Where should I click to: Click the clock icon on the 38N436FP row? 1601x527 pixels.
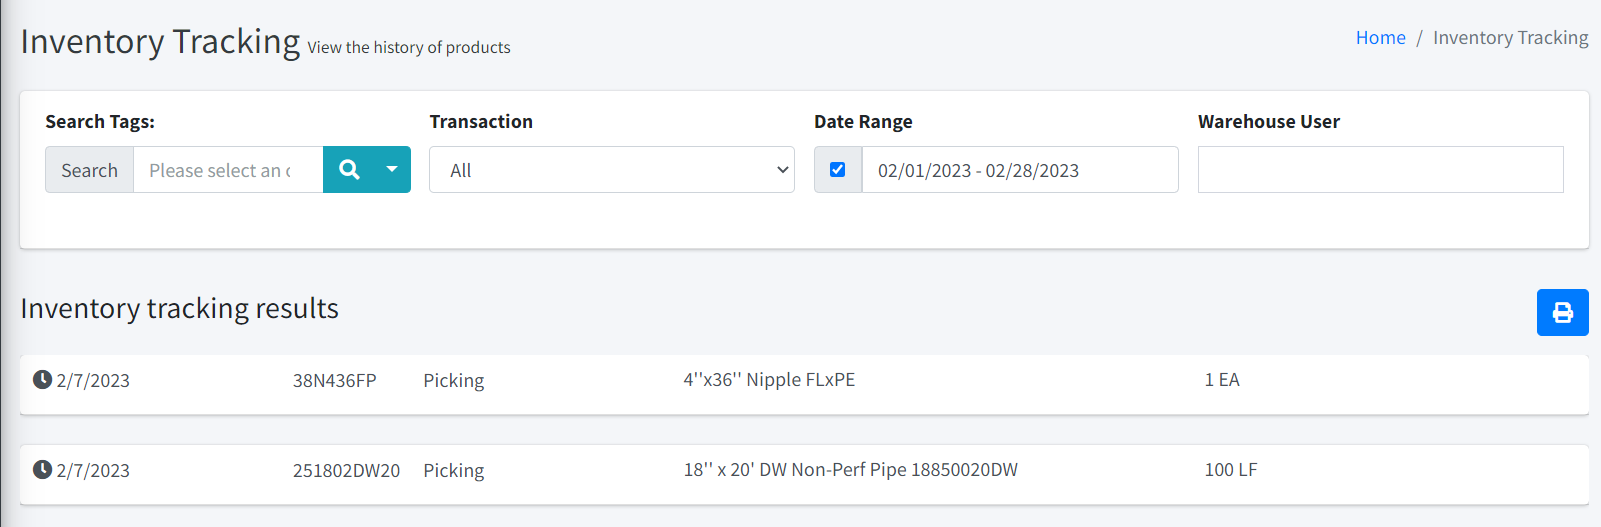(42, 380)
